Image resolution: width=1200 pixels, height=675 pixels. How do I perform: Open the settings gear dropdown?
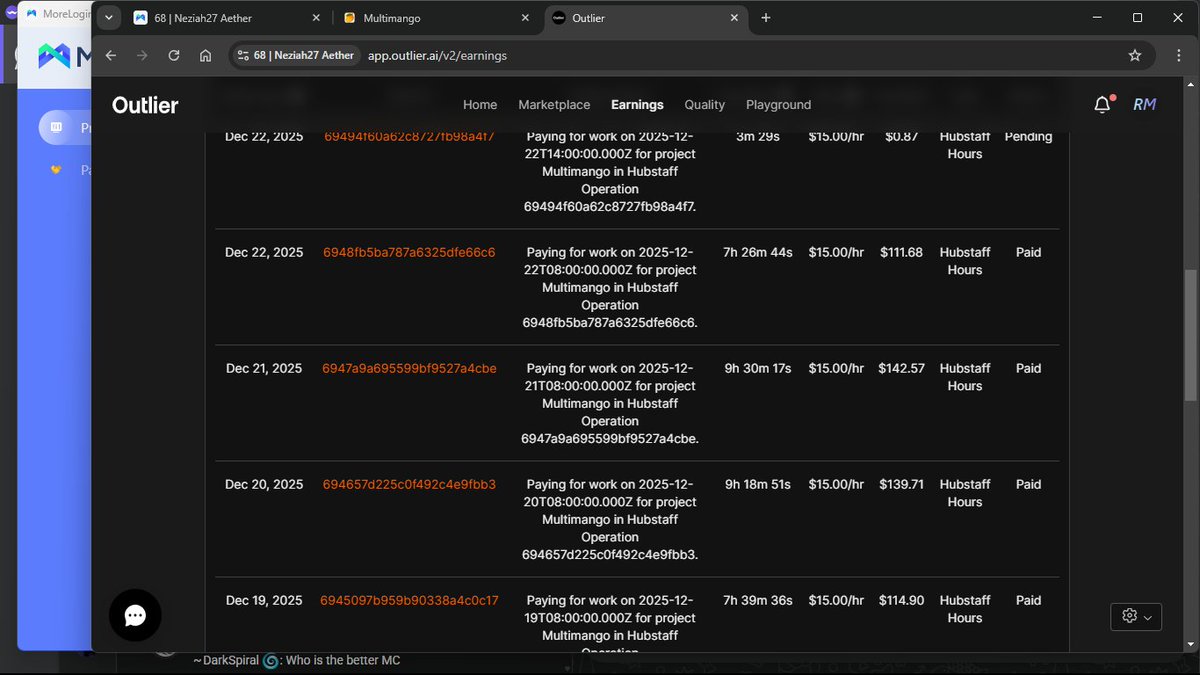[1136, 617]
